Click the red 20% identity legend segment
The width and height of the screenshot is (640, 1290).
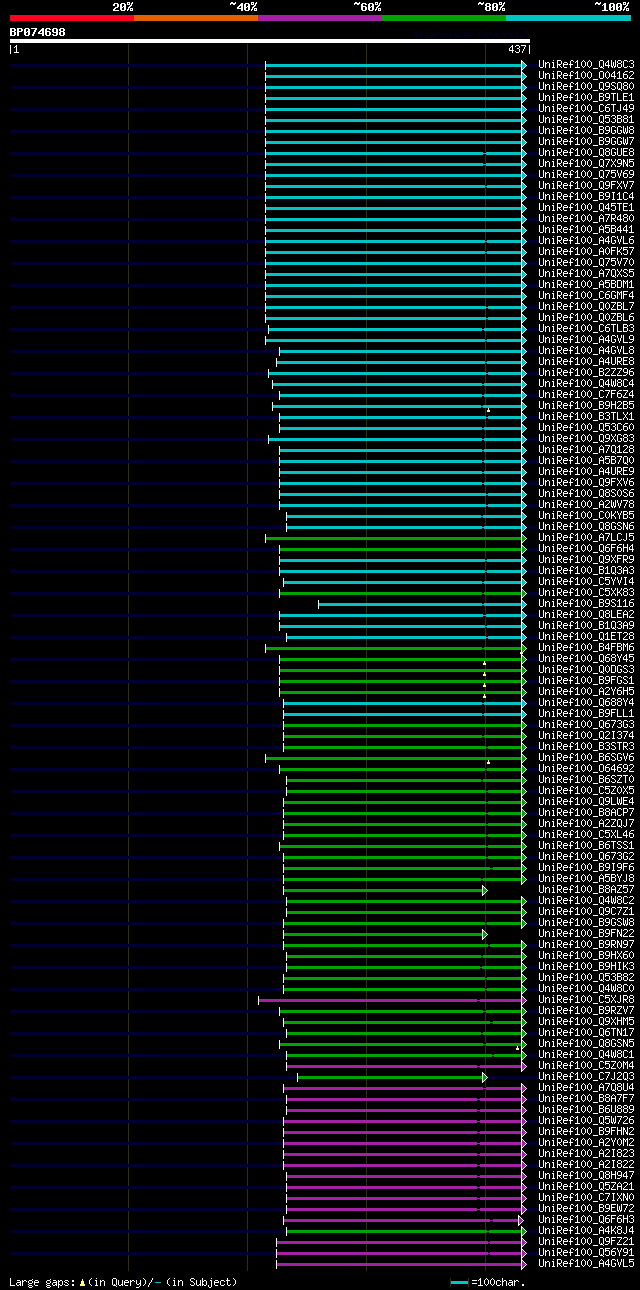(x=71, y=17)
